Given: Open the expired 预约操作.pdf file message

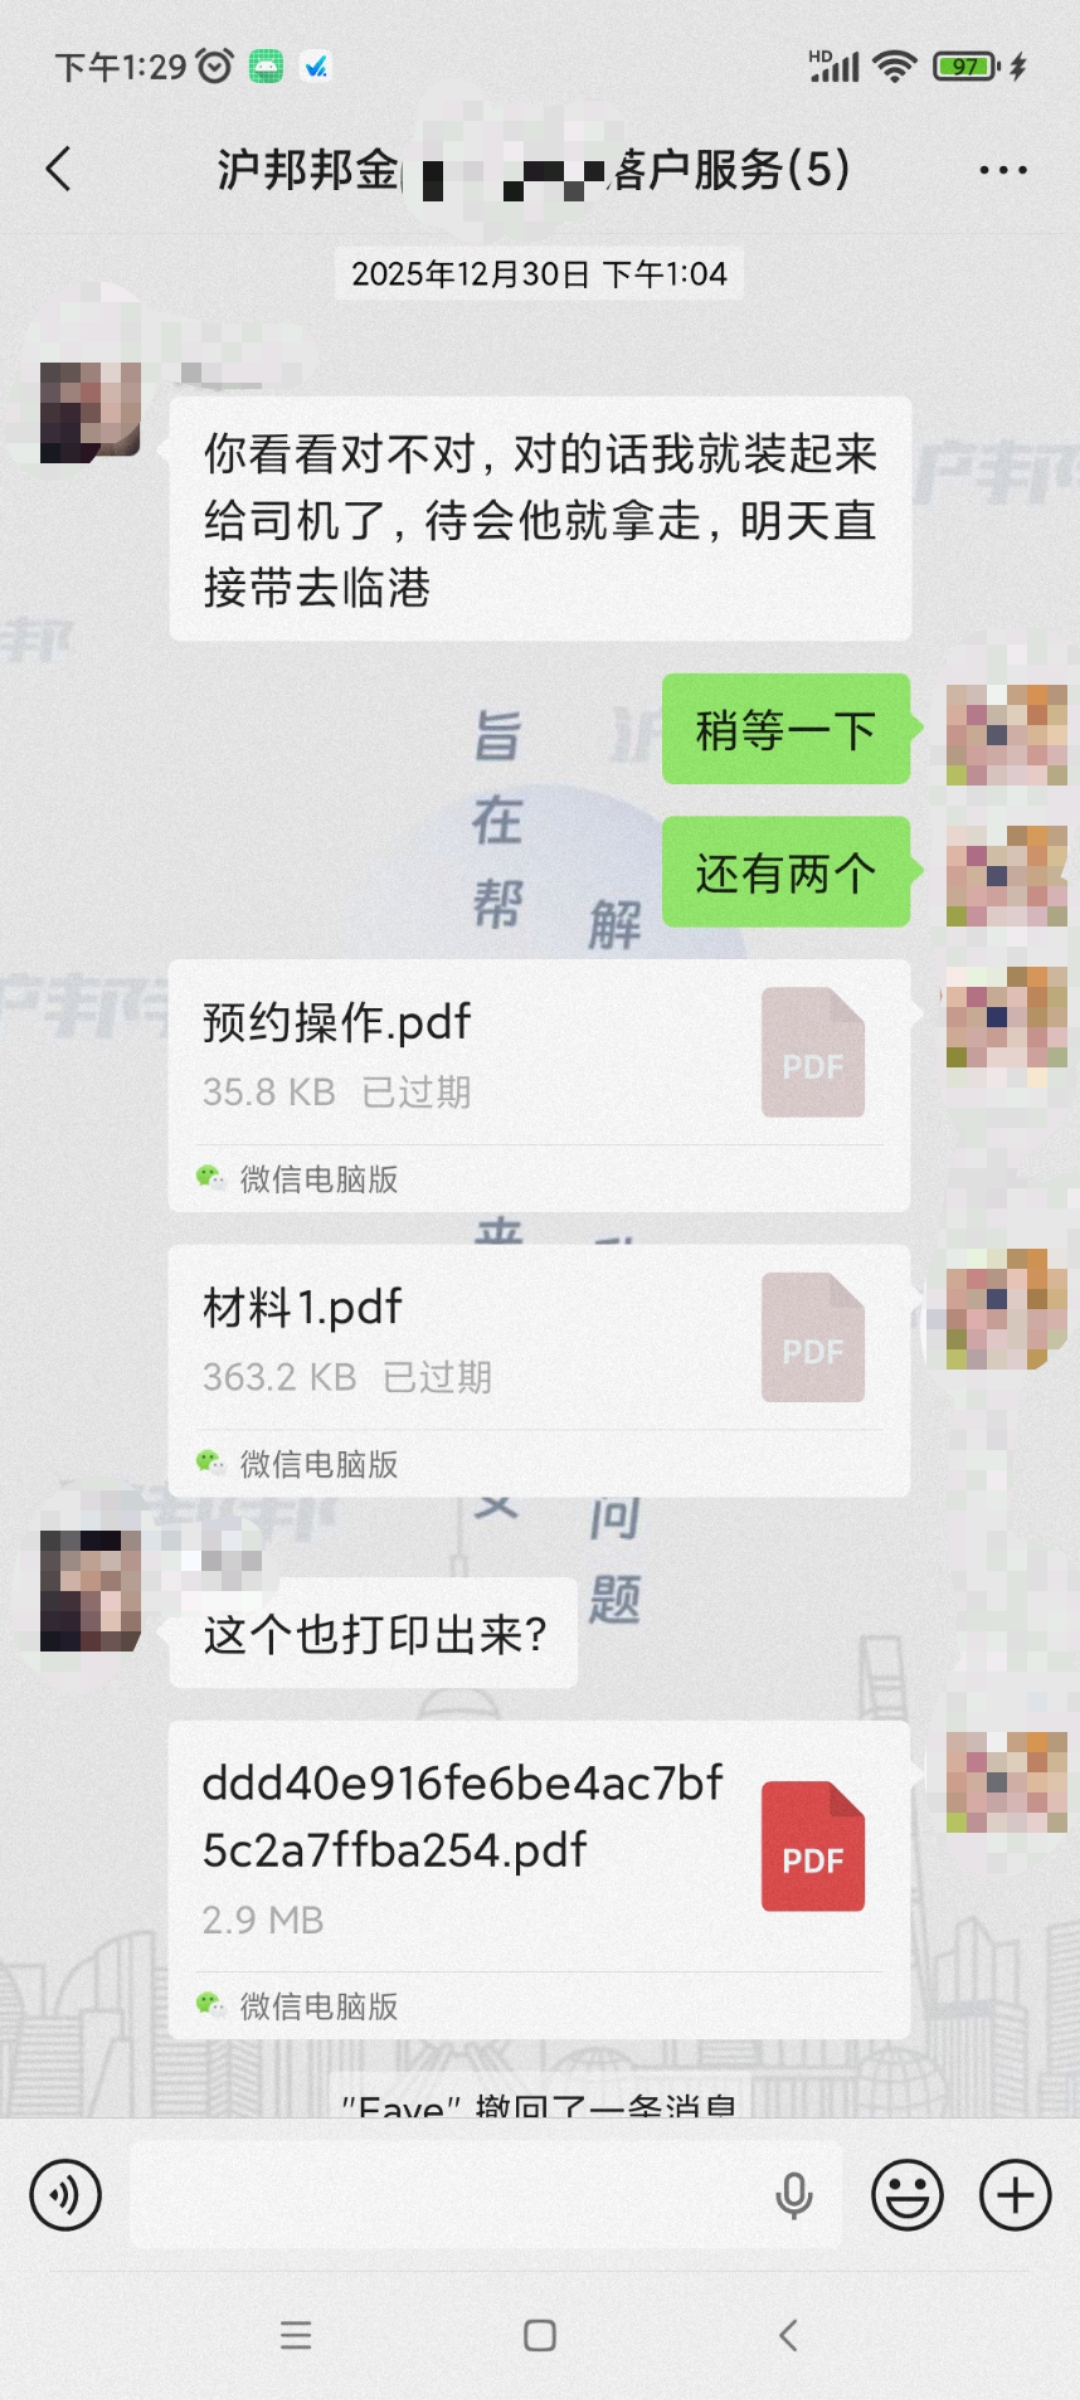Looking at the screenshot, I should pyautogui.click(x=539, y=1086).
